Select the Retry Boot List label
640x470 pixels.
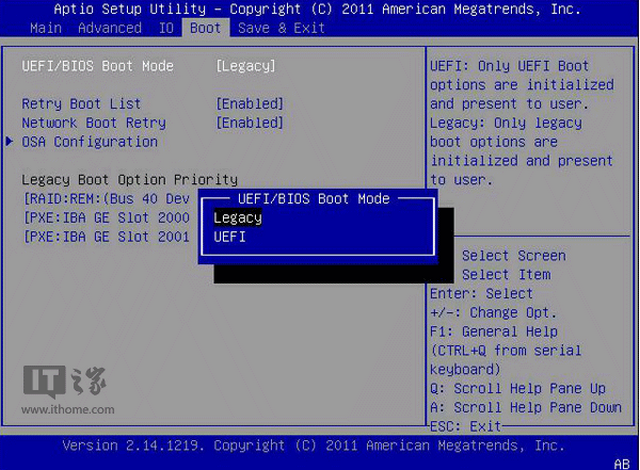pos(81,104)
